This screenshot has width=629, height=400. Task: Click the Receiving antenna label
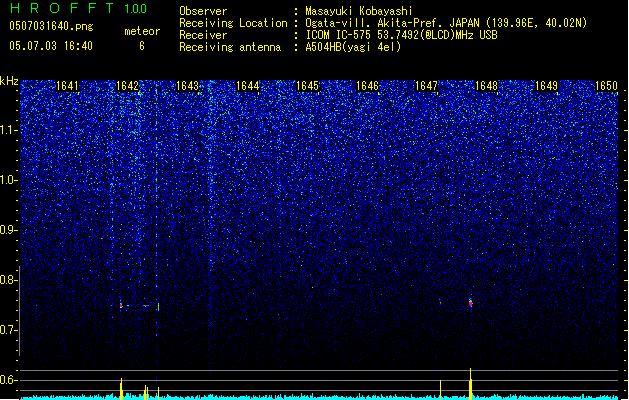coord(230,47)
